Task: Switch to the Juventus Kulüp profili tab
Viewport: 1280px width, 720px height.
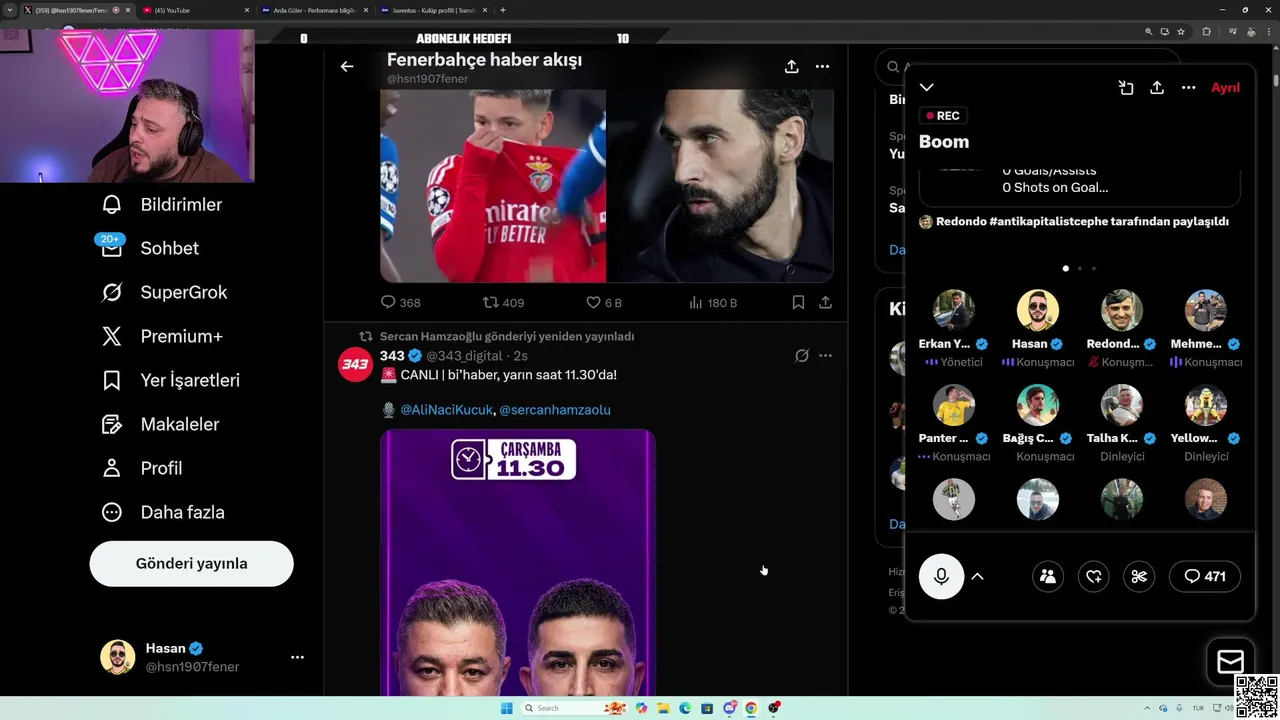Action: click(433, 10)
